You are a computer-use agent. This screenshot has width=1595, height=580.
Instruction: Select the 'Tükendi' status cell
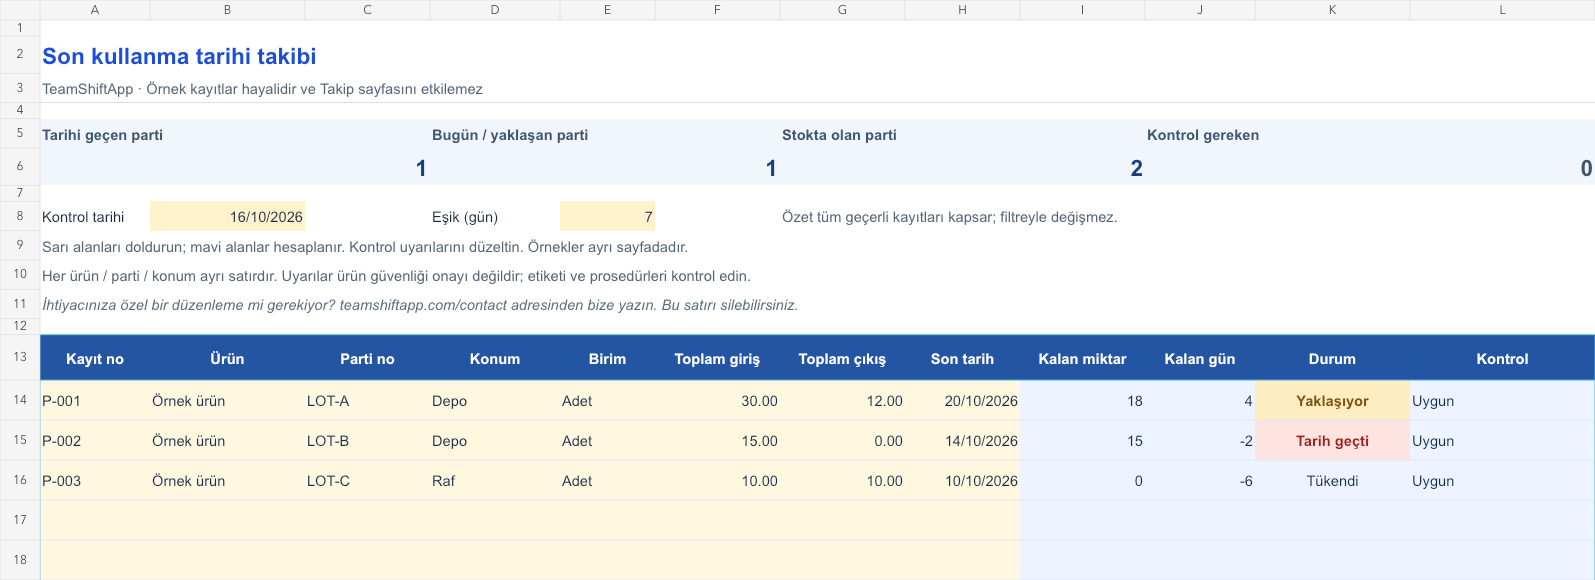[x=1332, y=481]
